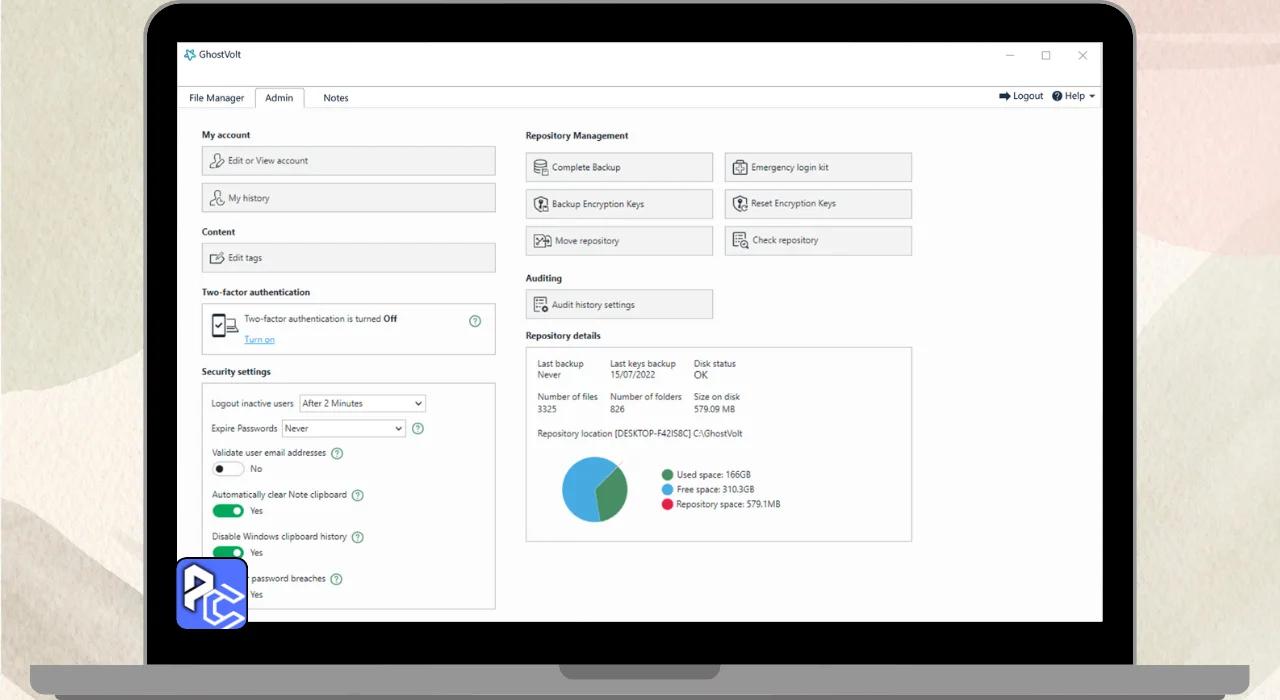Image resolution: width=1280 pixels, height=700 pixels.
Task: Switch to the File Manager tab
Action: (x=217, y=98)
